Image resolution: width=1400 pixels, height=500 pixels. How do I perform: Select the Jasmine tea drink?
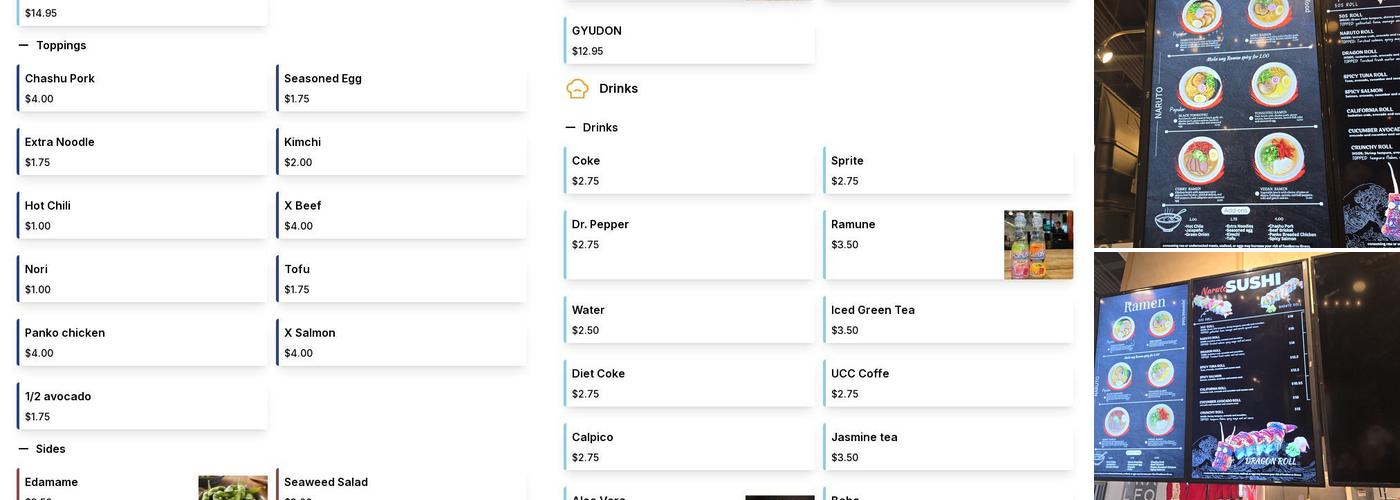948,447
